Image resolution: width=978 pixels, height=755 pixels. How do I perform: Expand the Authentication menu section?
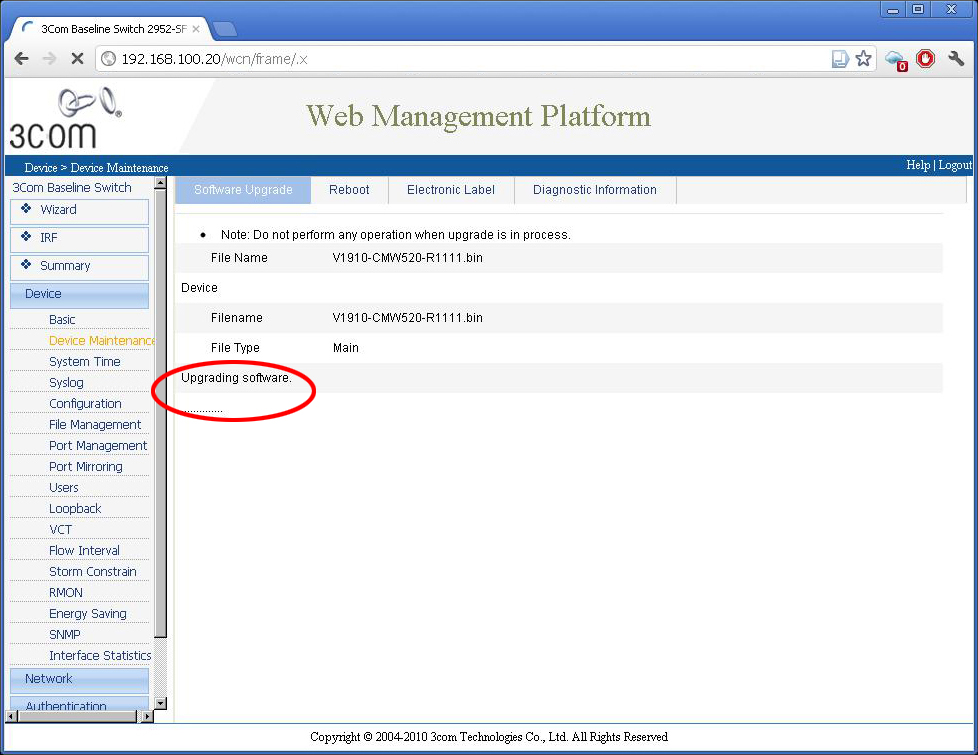click(80, 704)
